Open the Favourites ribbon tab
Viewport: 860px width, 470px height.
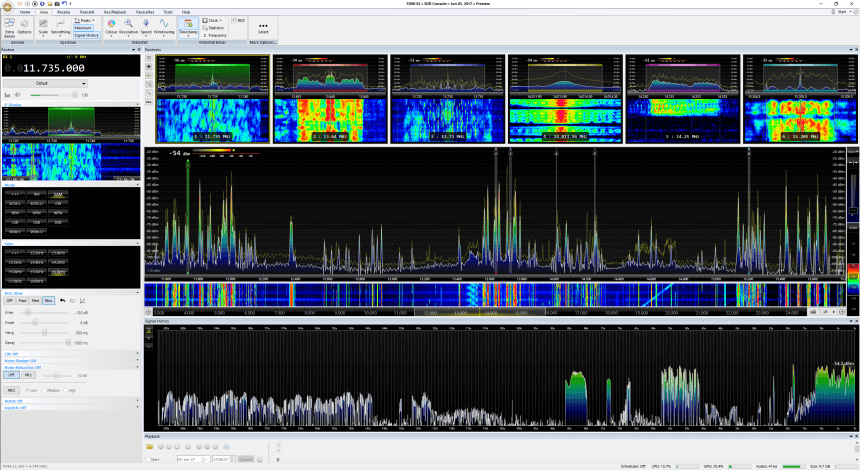pos(145,12)
